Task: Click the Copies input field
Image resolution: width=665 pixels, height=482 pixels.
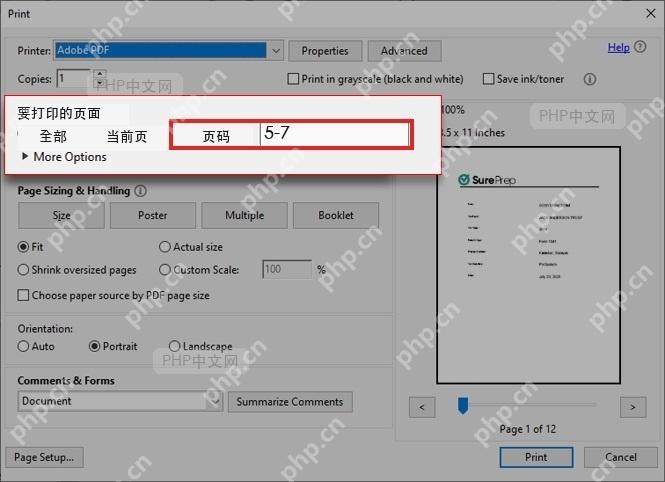Action: 74,79
